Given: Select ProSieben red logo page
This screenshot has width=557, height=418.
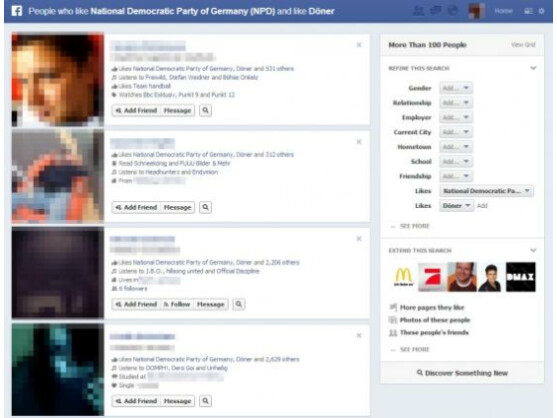Looking at the screenshot, I should click(432, 277).
